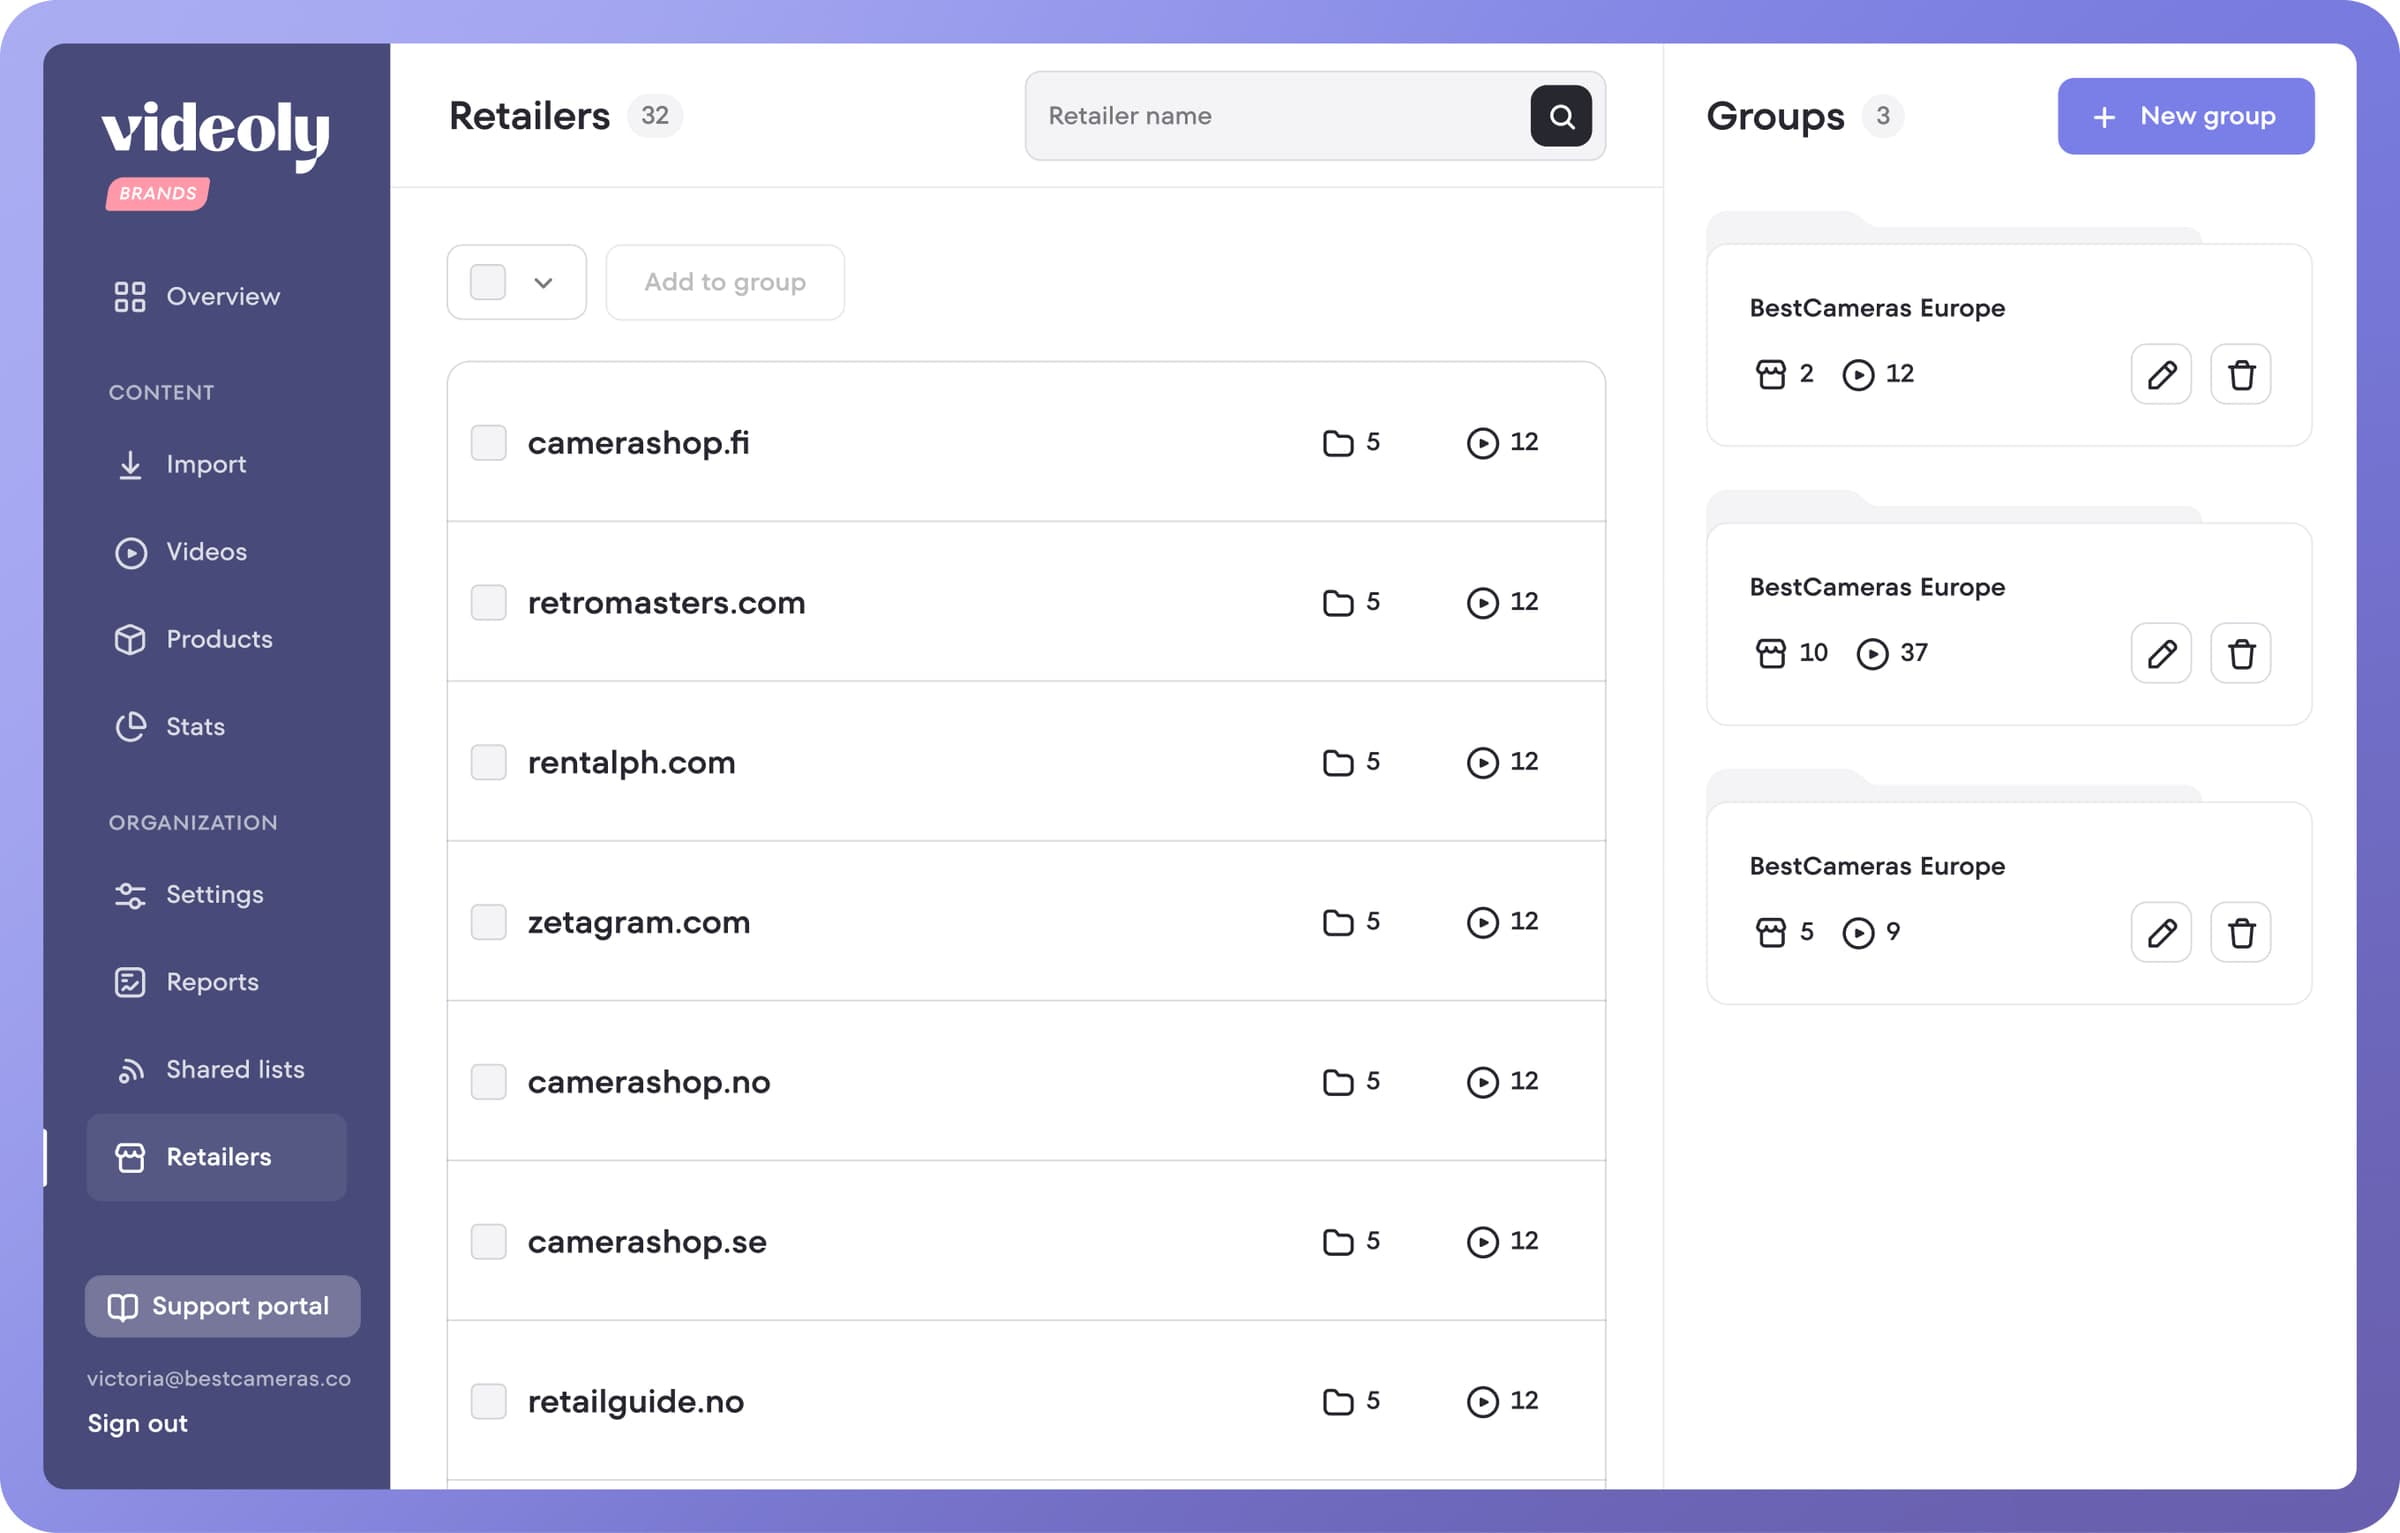Viewport: 2400px width, 1533px height.
Task: Click the play icon in retromasters.com row
Action: [x=1482, y=602]
